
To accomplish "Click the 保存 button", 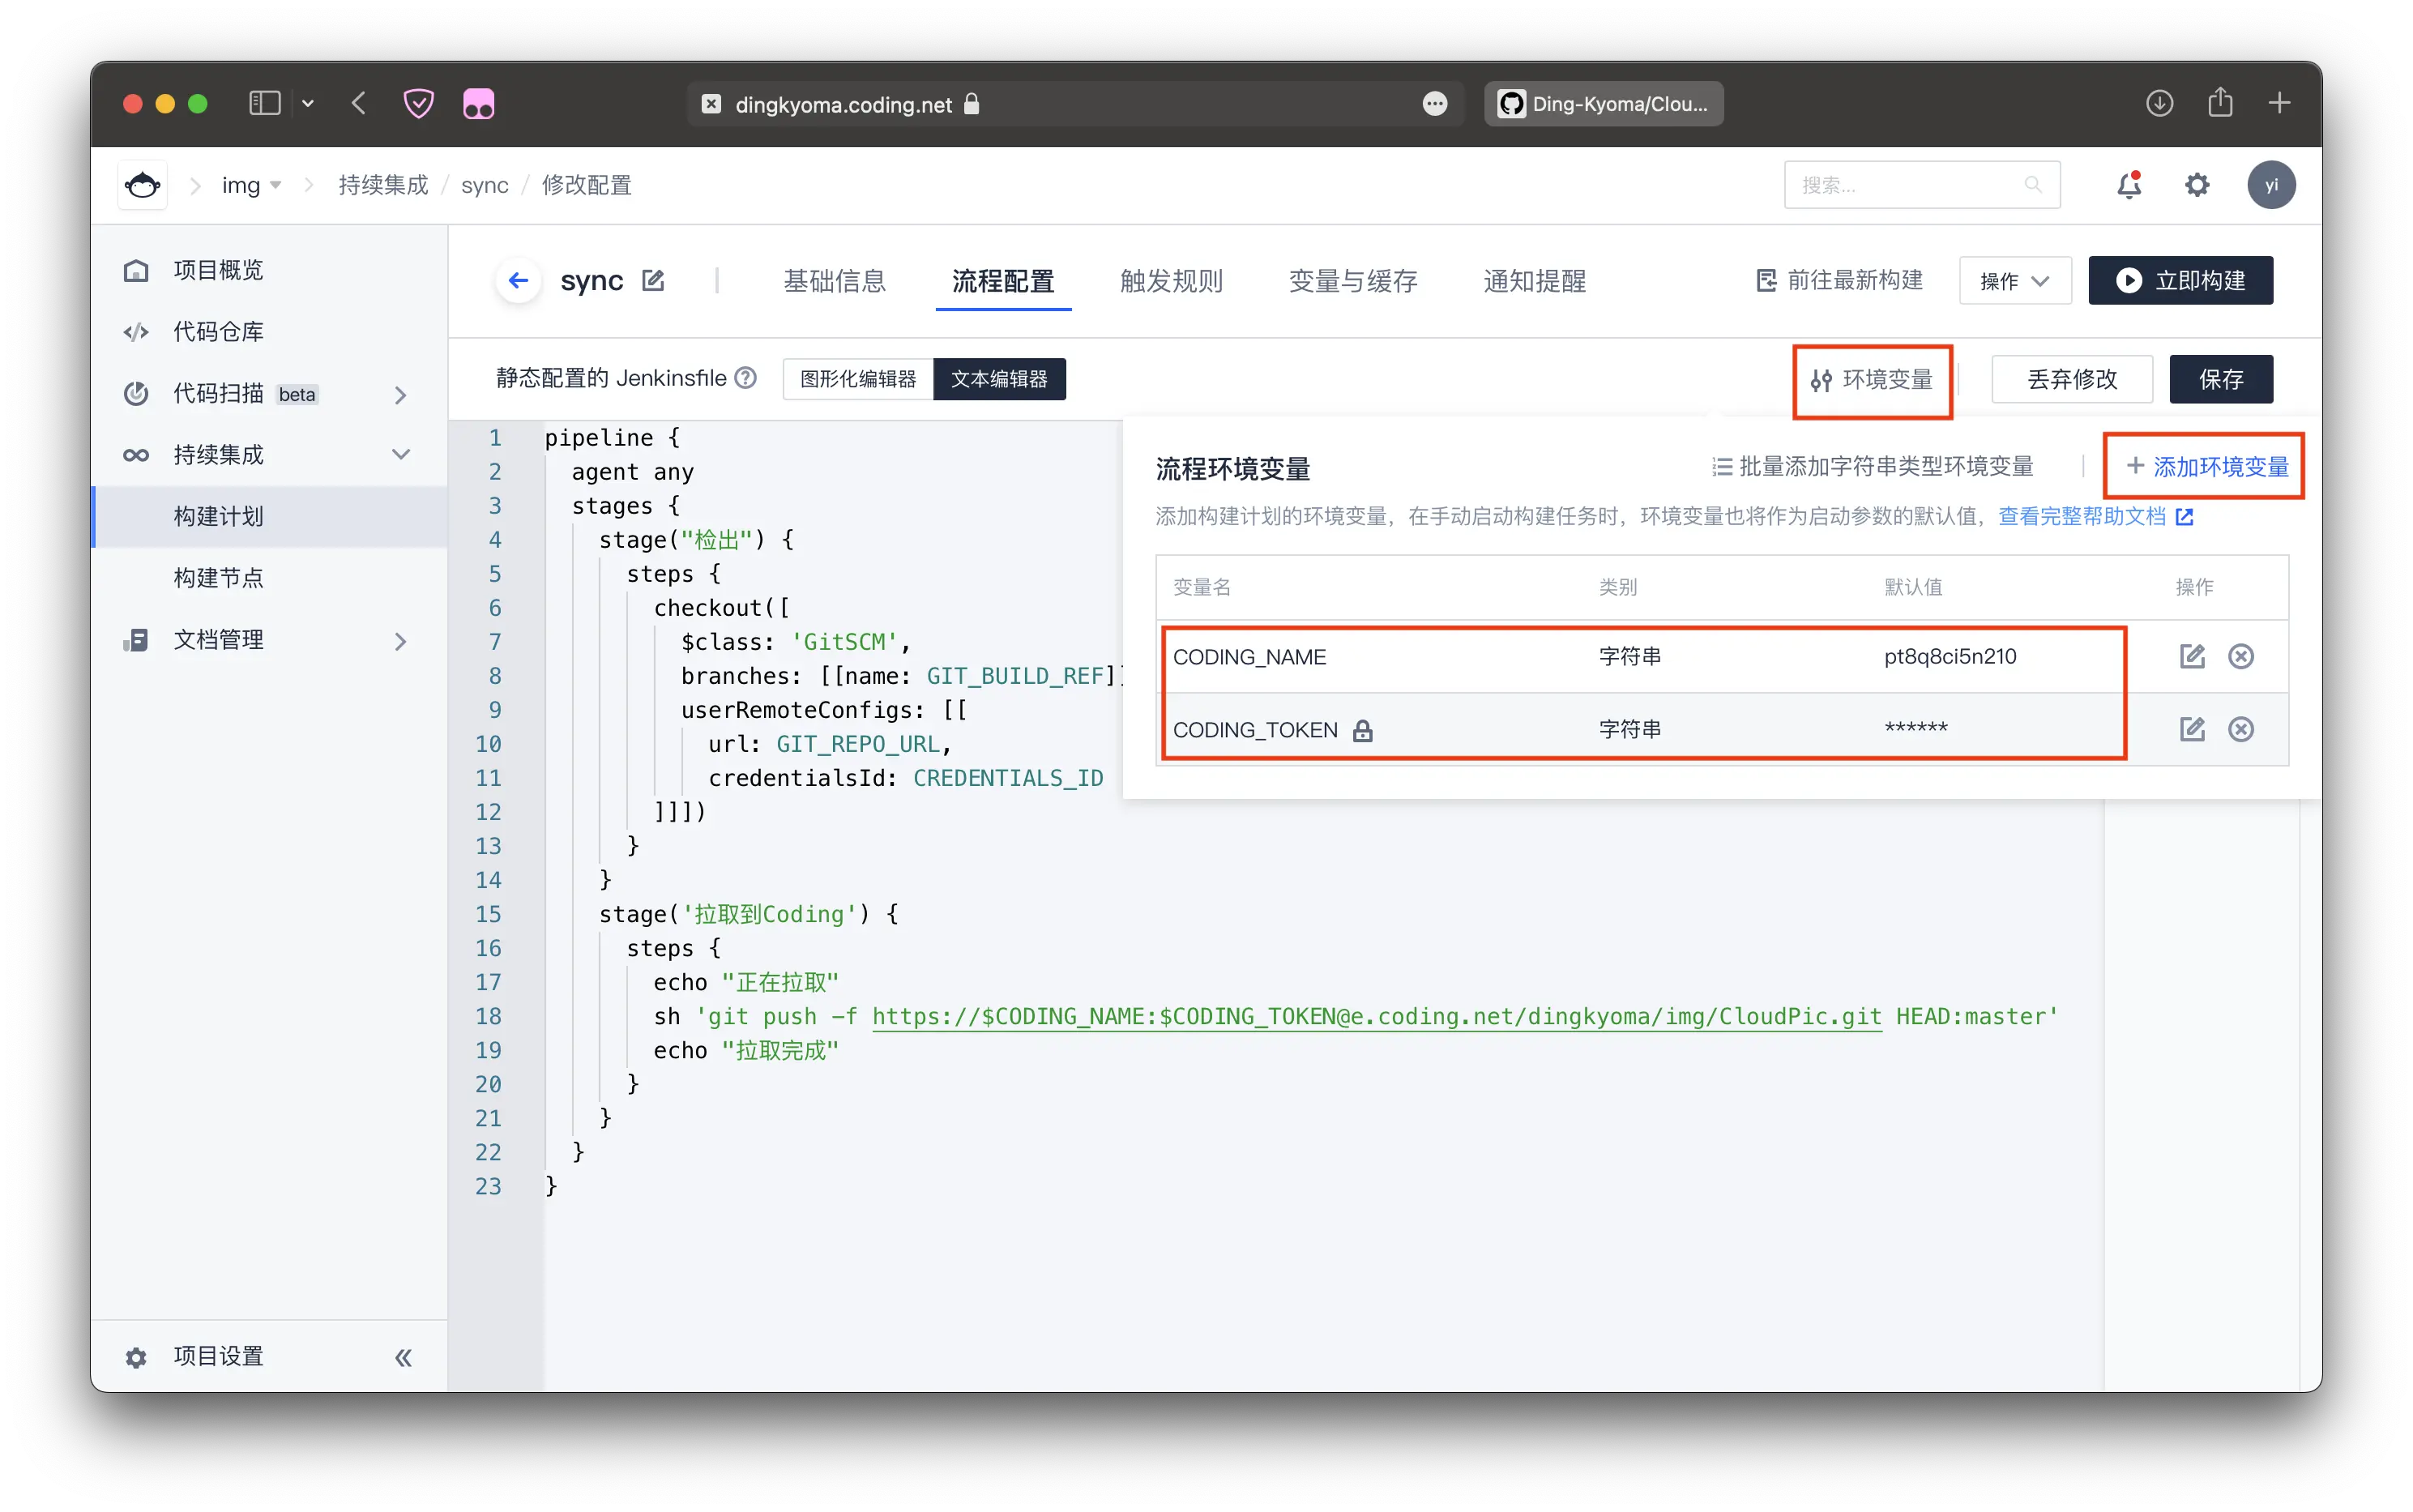I will tap(2220, 379).
